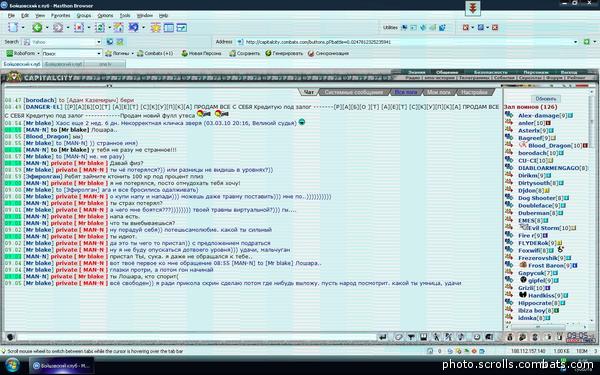The height and width of the screenshot is (375, 600).
Task: Open the File menu
Action: 11,15
